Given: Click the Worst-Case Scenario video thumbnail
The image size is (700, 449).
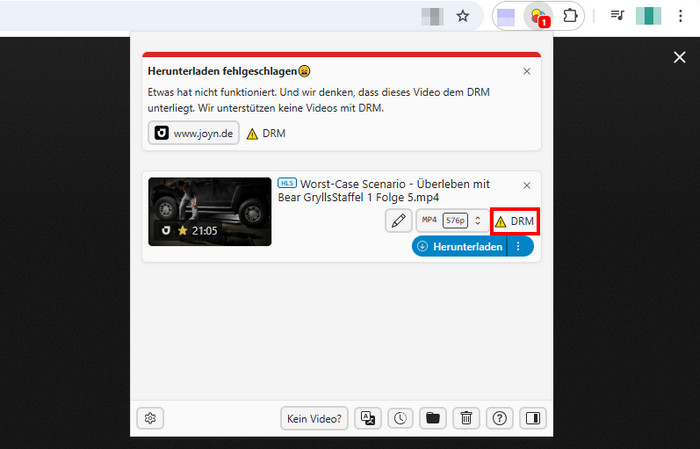Looking at the screenshot, I should tap(210, 212).
